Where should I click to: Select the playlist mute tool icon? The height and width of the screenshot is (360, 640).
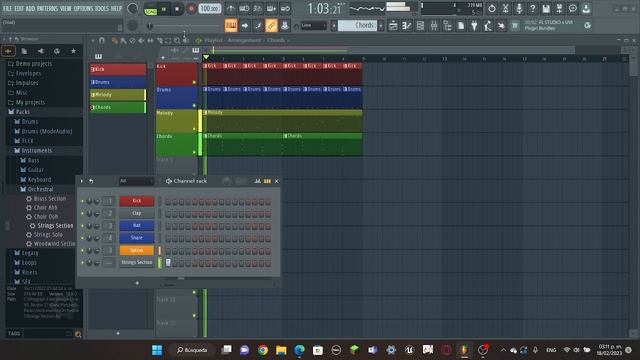141,40
